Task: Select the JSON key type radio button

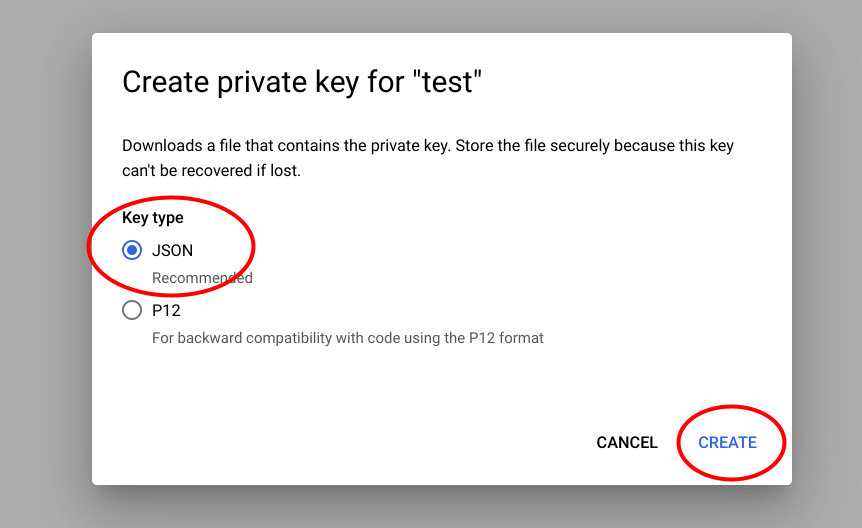Action: pyautogui.click(x=132, y=251)
